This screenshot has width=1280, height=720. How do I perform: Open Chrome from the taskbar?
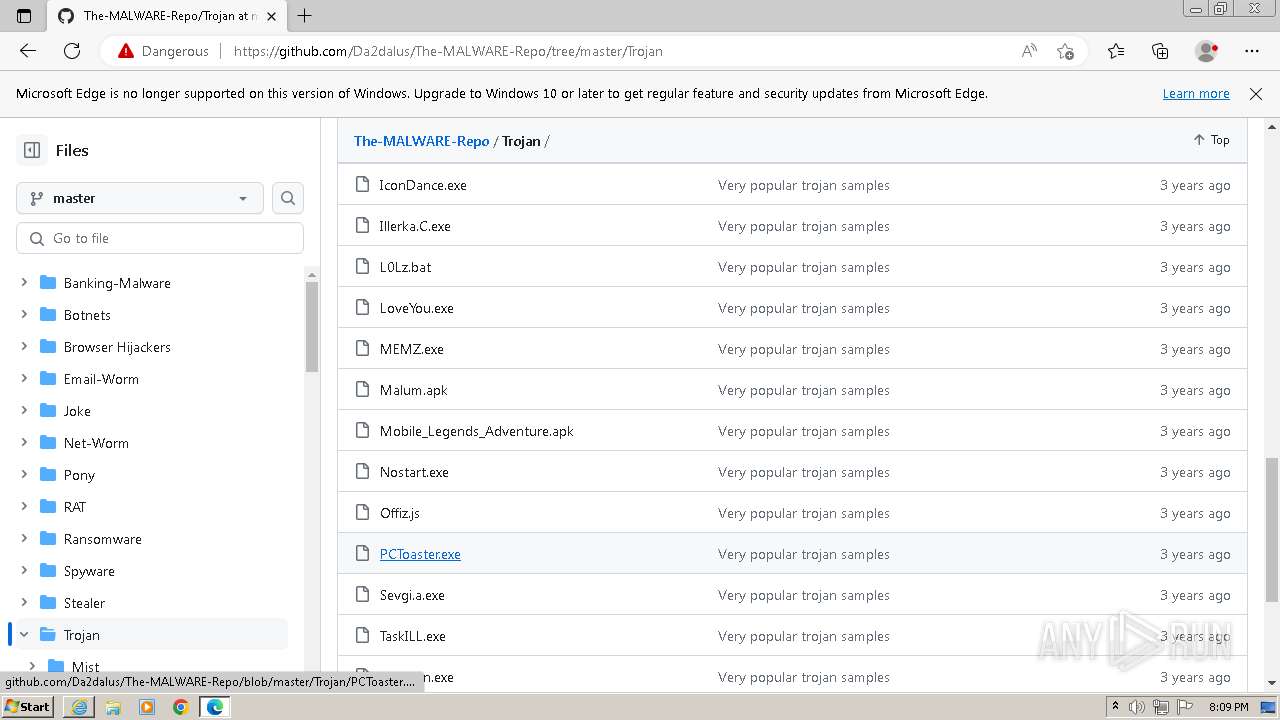click(x=181, y=707)
